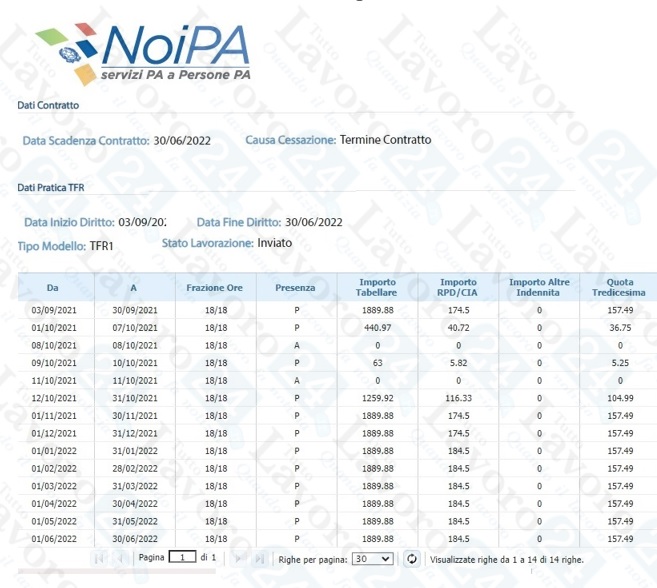Screen dimensions: 657x588
Task: Click Importo Altre Indennita column header
Action: pyautogui.click(x=539, y=288)
